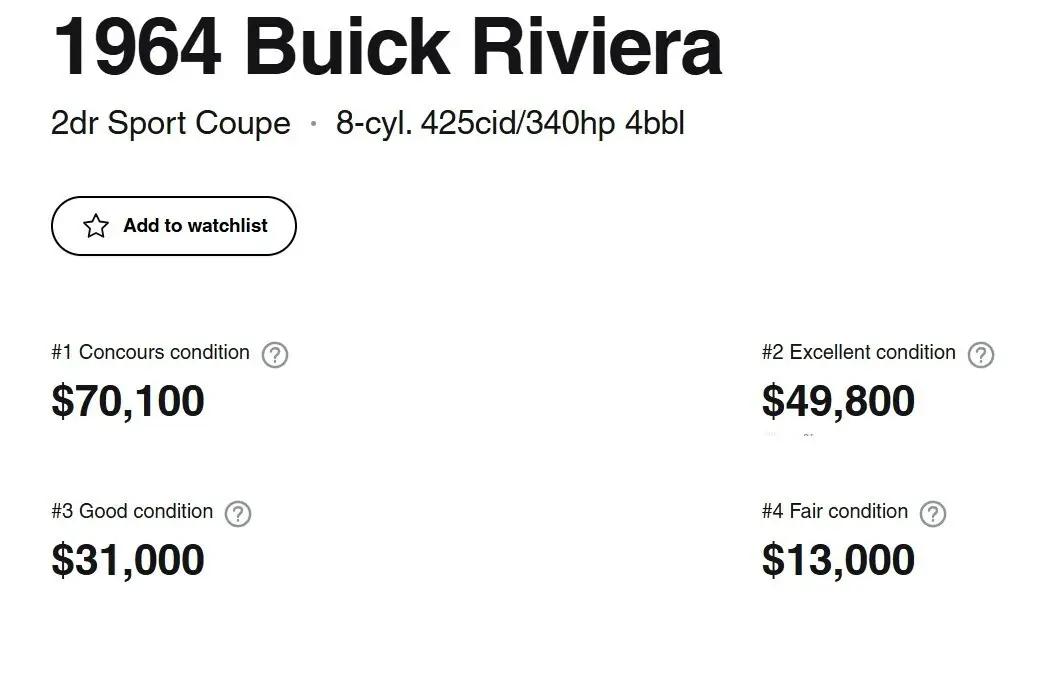Screen dimensions: 1040x673
Task: Select the word Buick in the heading
Action: pos(346,47)
